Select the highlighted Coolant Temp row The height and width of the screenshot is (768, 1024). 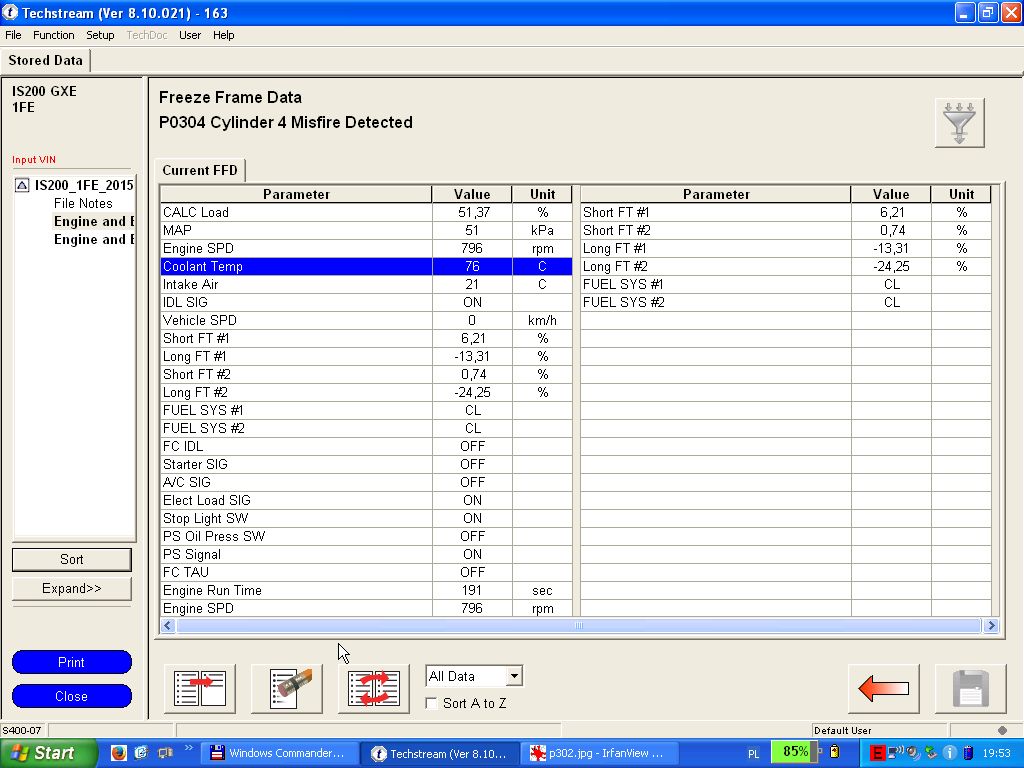tap(366, 266)
